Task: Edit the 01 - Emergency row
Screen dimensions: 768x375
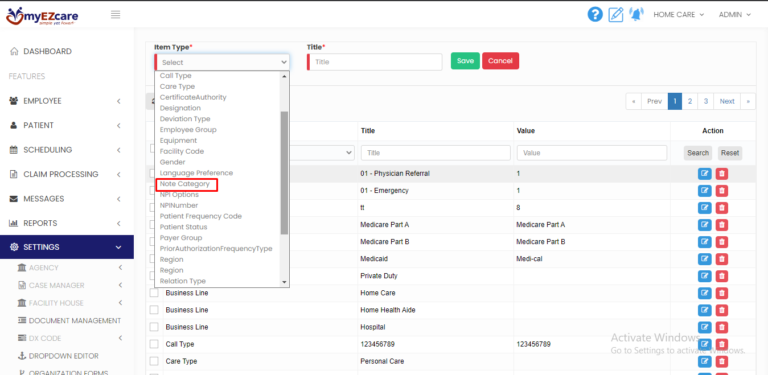Action: click(x=704, y=191)
